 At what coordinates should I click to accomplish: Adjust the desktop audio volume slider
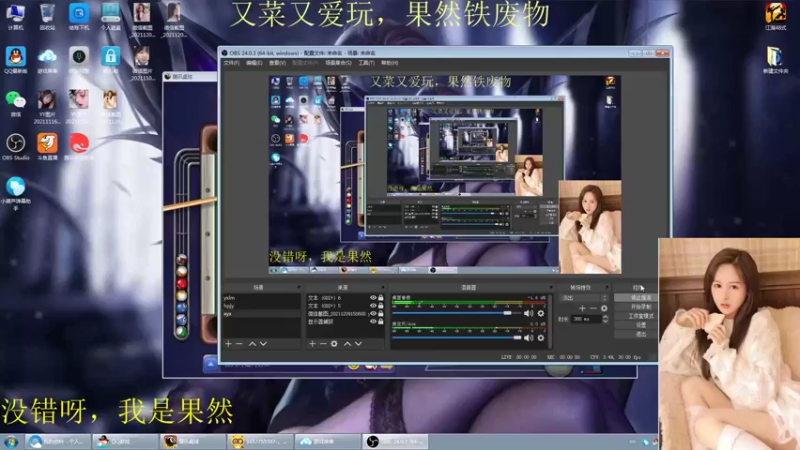(x=457, y=313)
